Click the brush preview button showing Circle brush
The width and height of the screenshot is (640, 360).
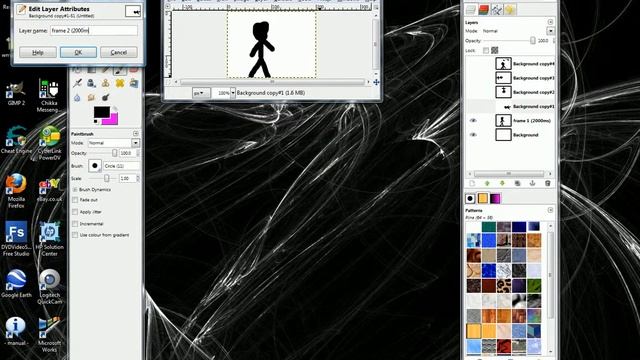(95, 166)
